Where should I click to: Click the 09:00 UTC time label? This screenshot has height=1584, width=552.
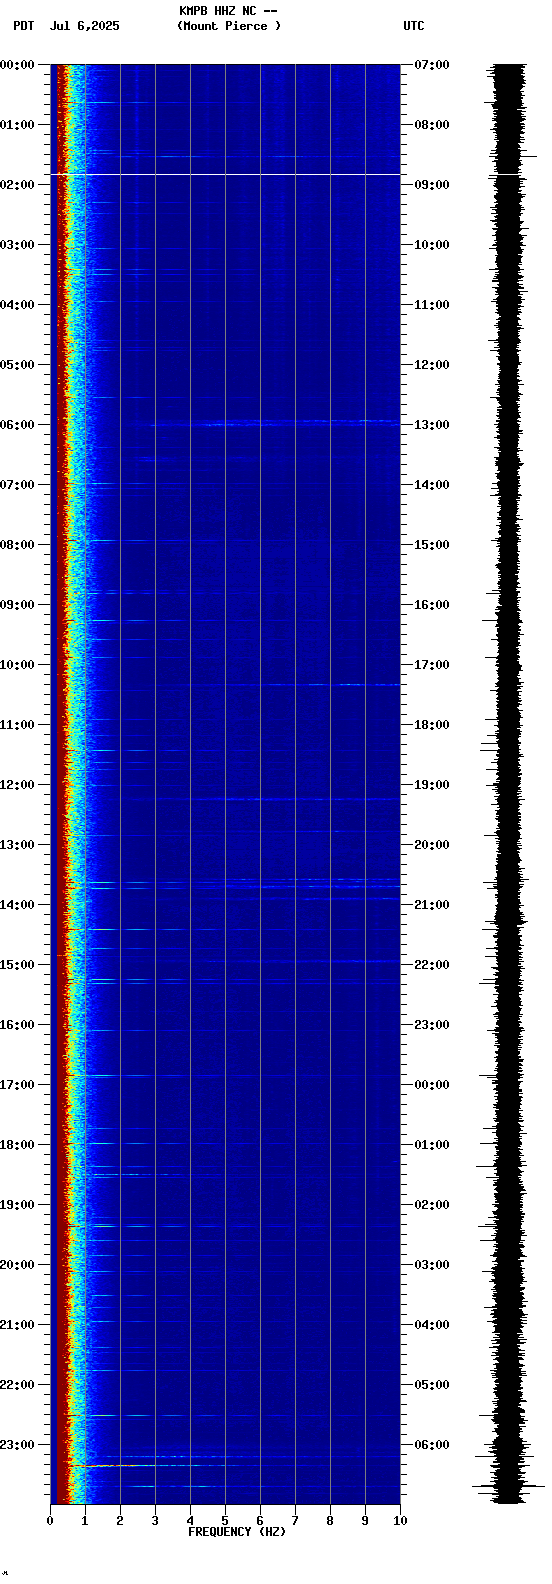[x=432, y=185]
